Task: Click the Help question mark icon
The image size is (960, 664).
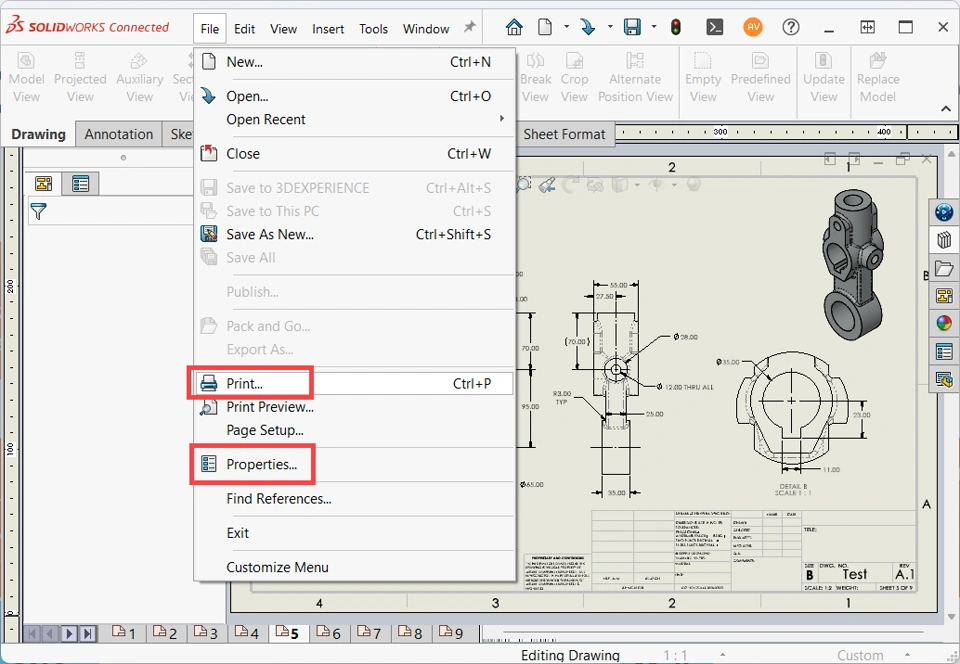Action: pyautogui.click(x=790, y=28)
